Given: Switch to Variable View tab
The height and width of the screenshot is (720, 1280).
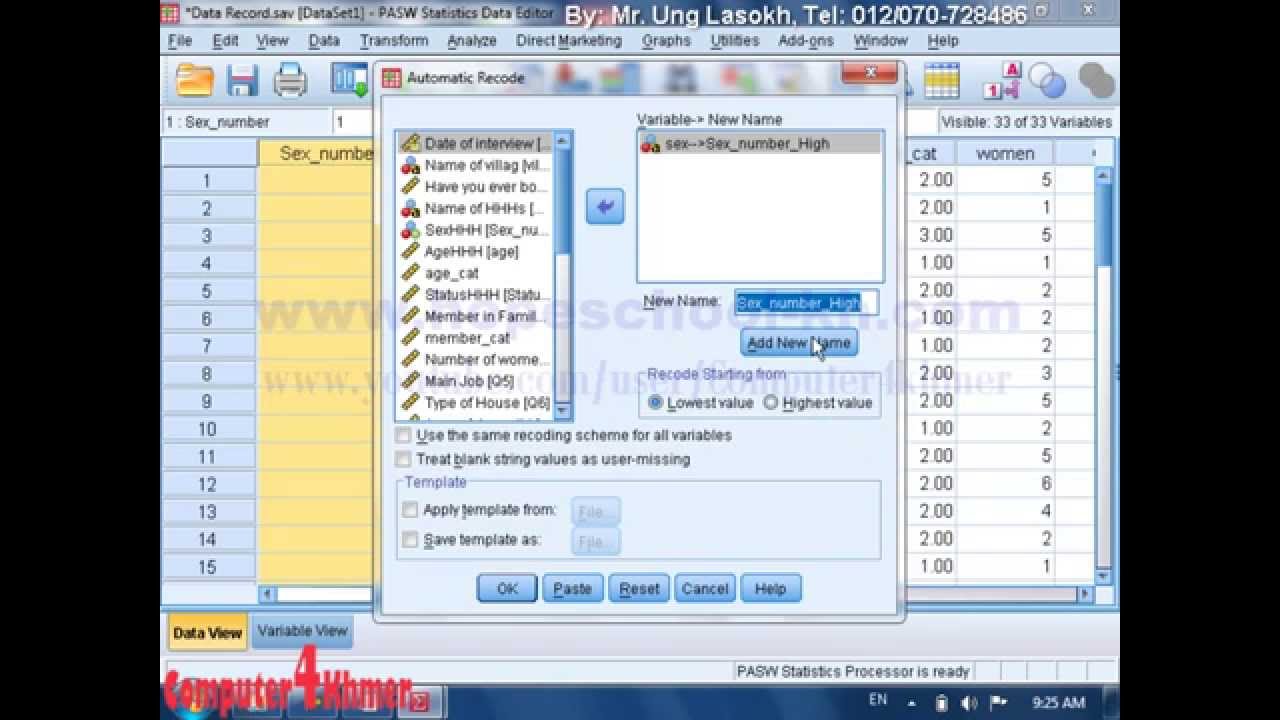Looking at the screenshot, I should pos(302,631).
